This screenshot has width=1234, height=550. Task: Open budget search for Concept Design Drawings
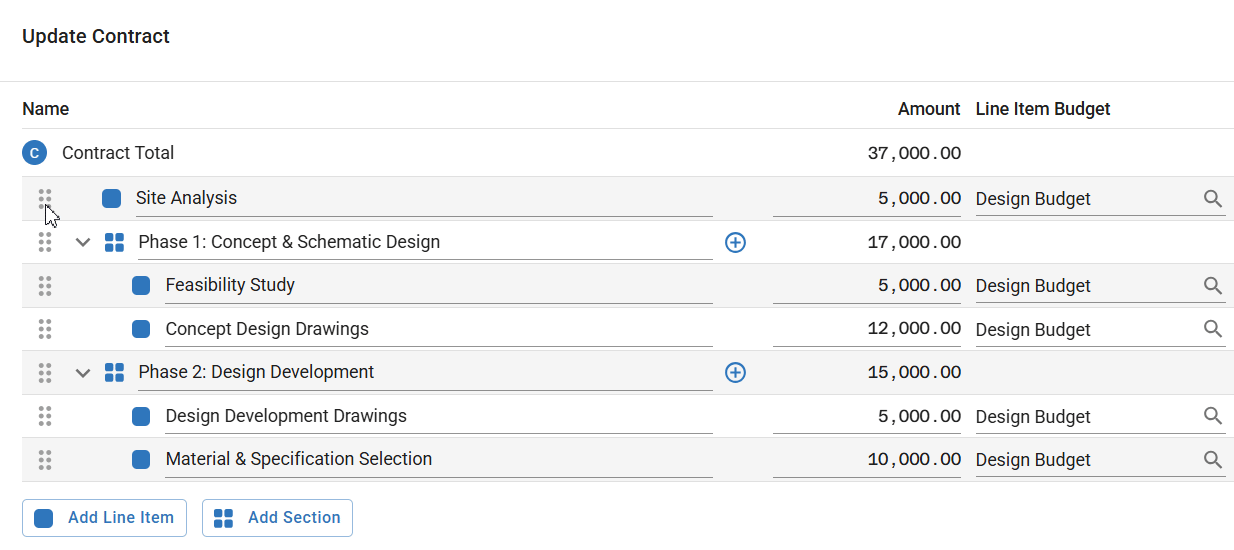(x=1213, y=329)
